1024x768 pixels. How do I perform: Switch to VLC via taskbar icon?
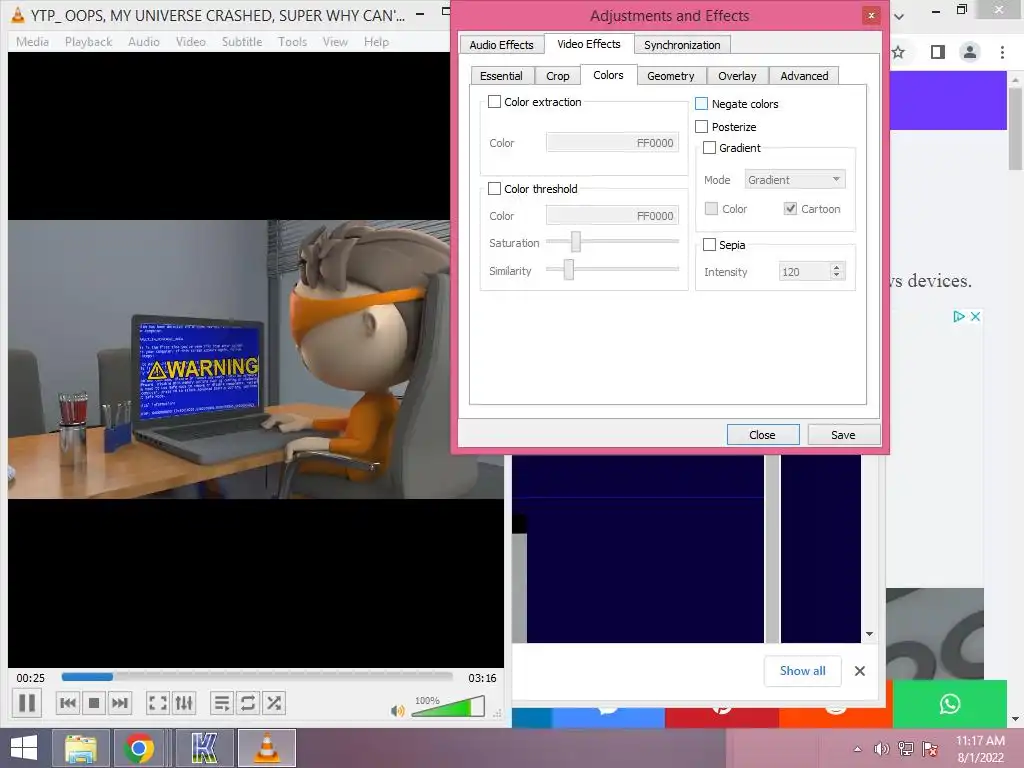tap(267, 748)
